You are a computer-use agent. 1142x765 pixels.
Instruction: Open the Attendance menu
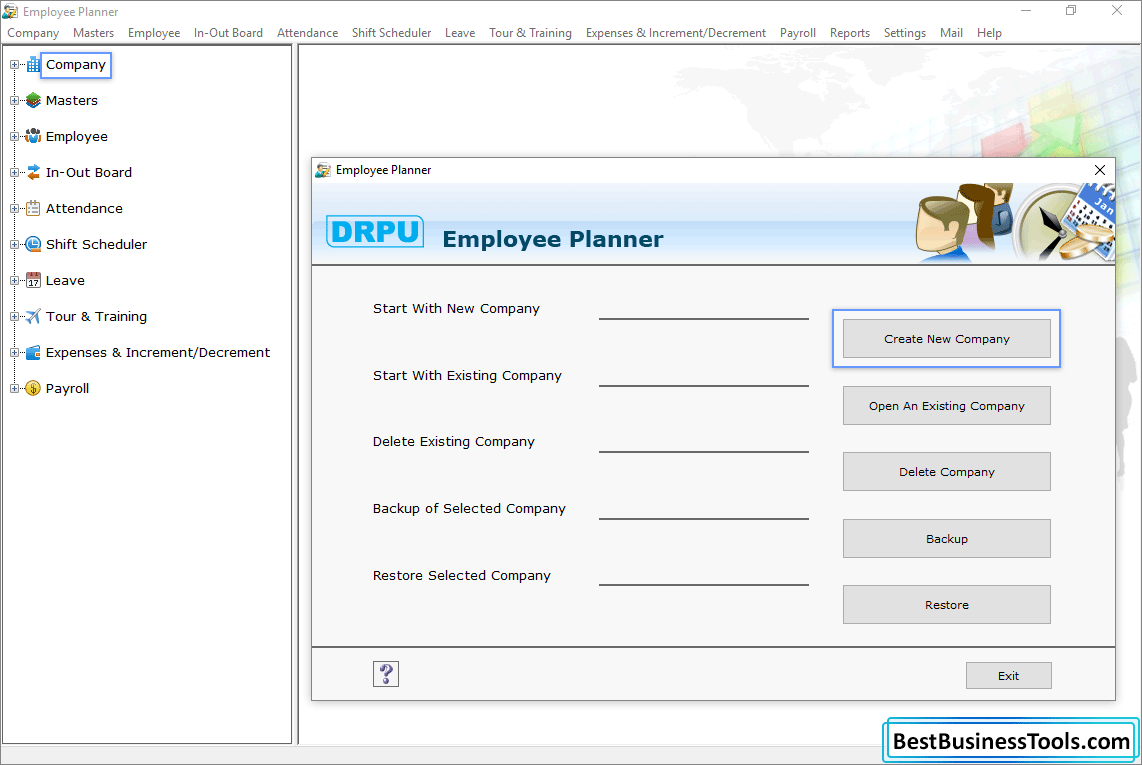click(x=307, y=33)
